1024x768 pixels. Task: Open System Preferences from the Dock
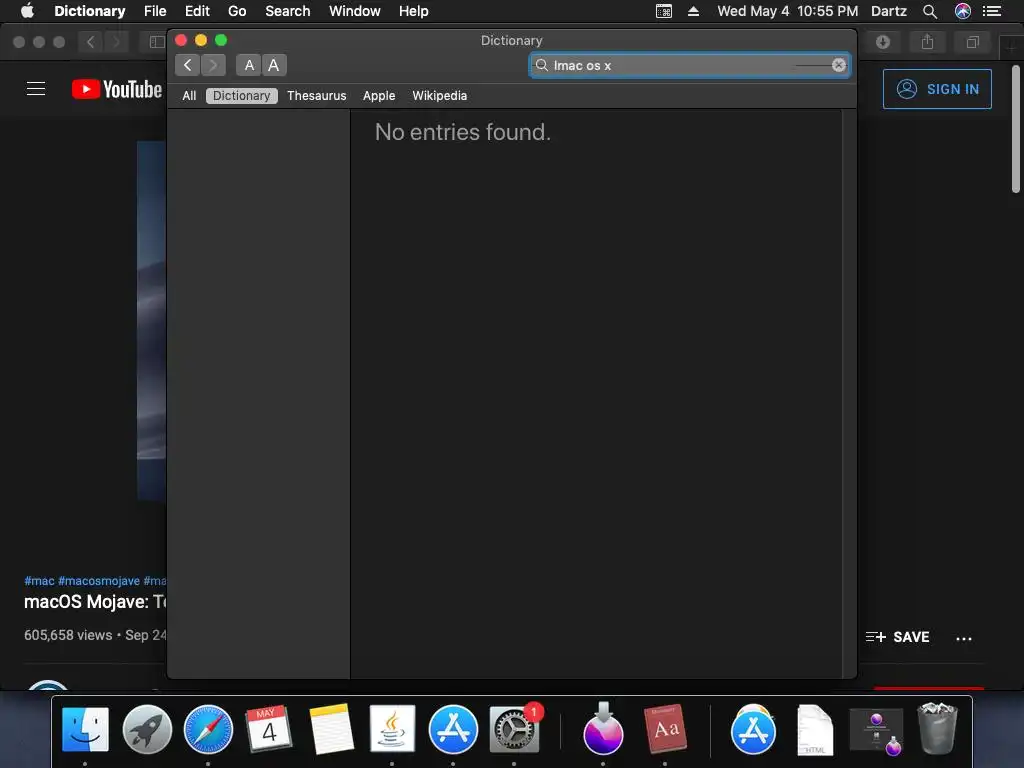click(514, 729)
